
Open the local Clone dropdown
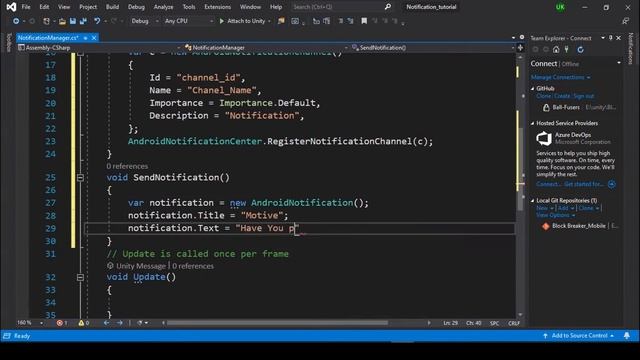[589, 208]
